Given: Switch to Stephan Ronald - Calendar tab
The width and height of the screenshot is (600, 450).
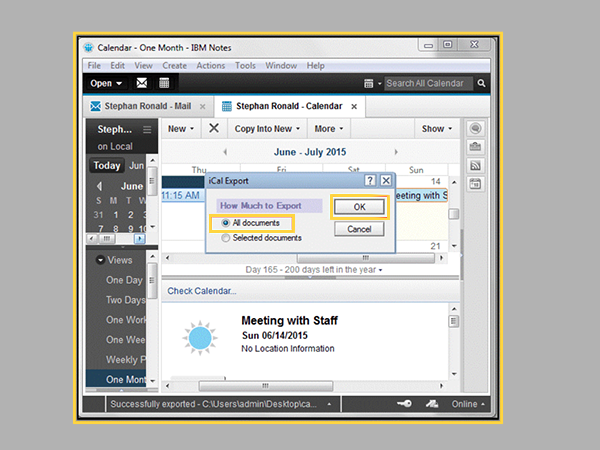Looking at the screenshot, I should 289,106.
